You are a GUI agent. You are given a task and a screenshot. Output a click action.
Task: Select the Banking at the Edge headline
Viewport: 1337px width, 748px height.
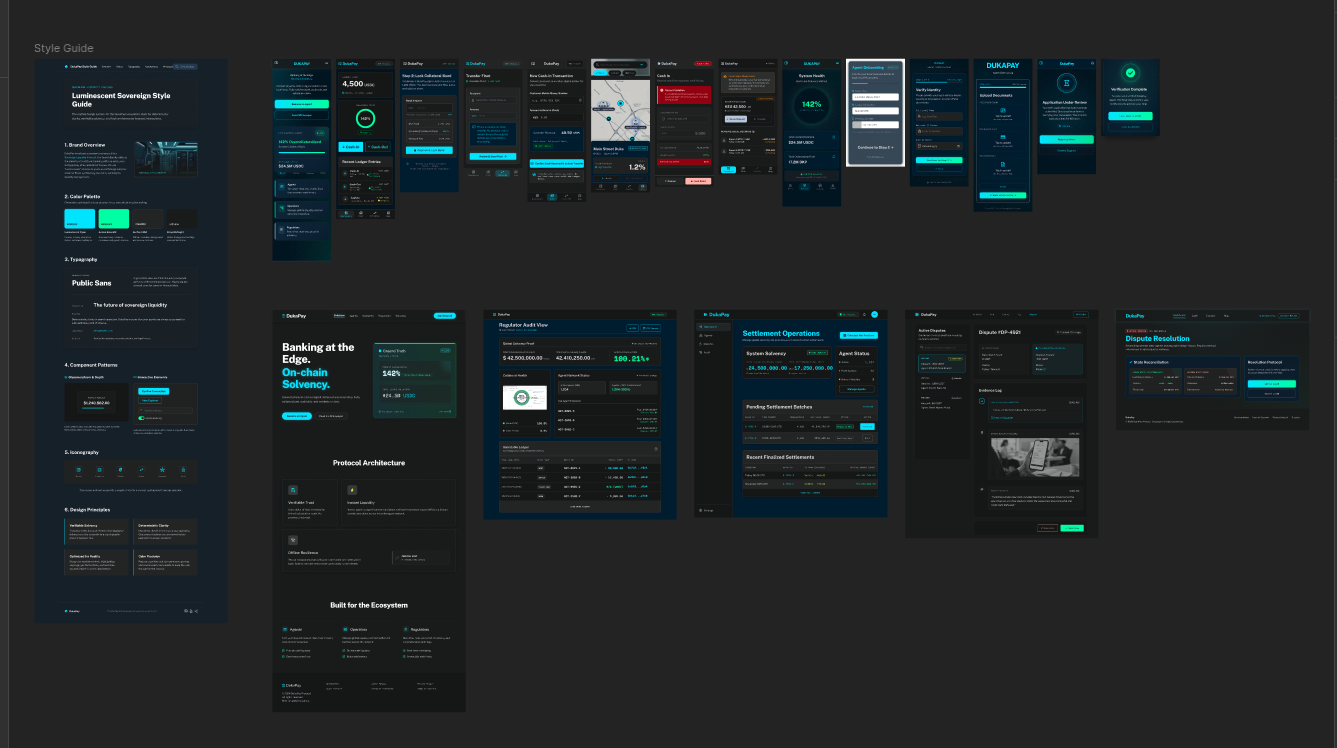[x=318, y=353]
